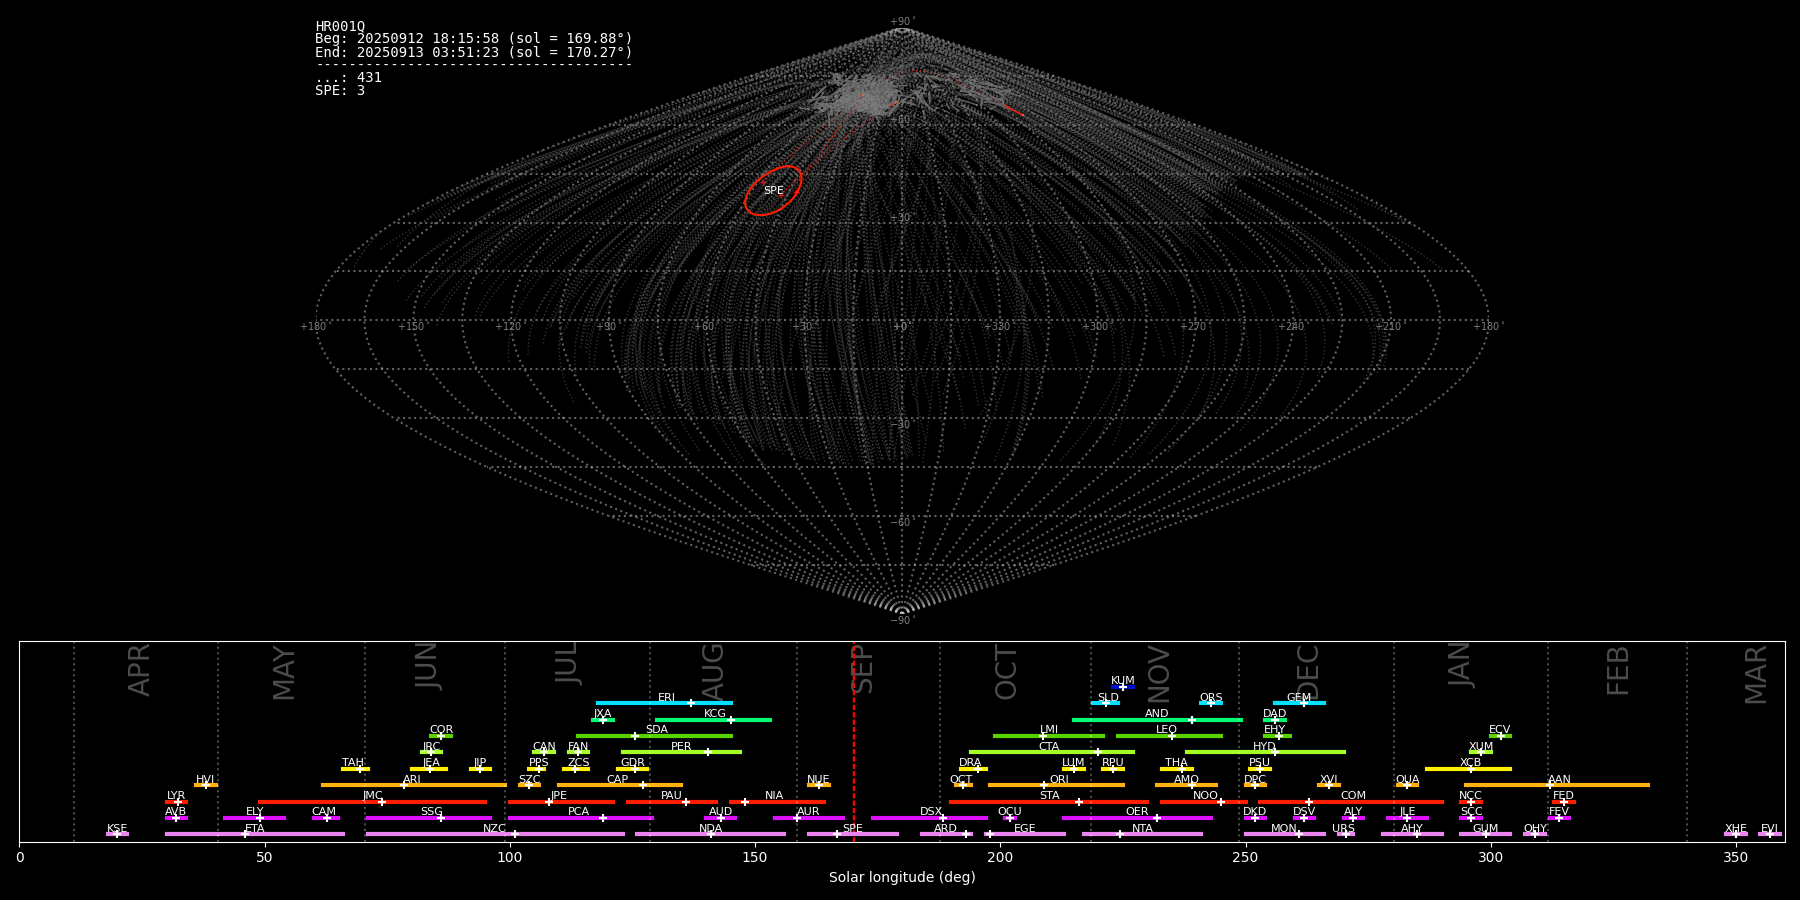Viewport: 1800px width, 900px height.
Task: Click the FEB month label
Action: [x=1617, y=670]
